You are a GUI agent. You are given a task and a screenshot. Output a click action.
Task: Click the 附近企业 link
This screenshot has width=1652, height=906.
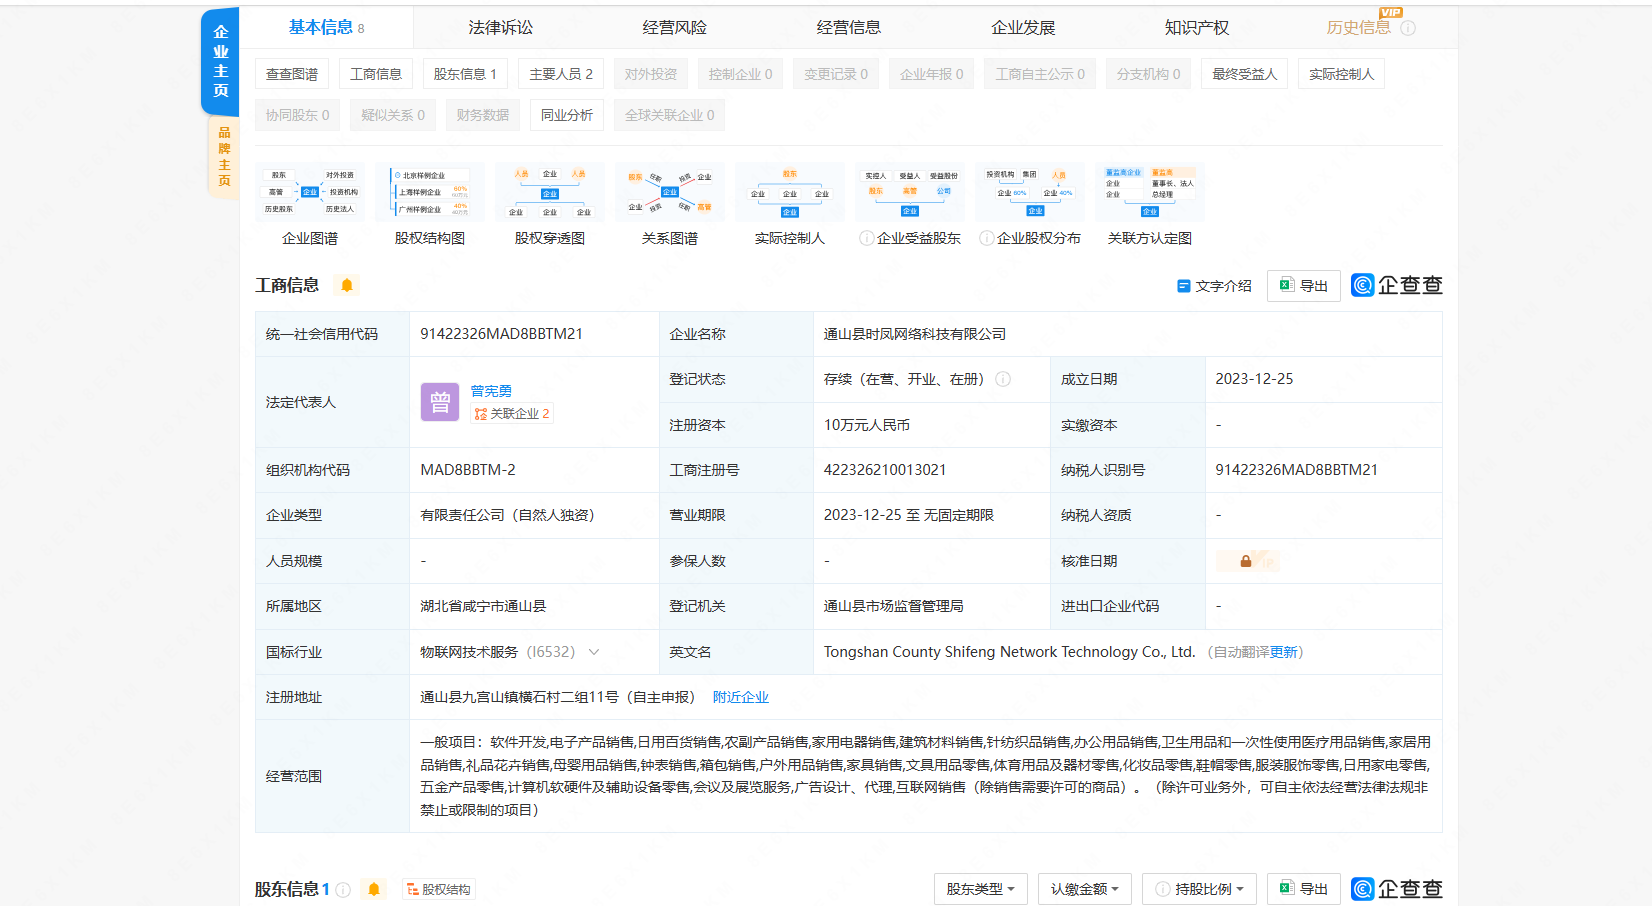pyautogui.click(x=740, y=697)
